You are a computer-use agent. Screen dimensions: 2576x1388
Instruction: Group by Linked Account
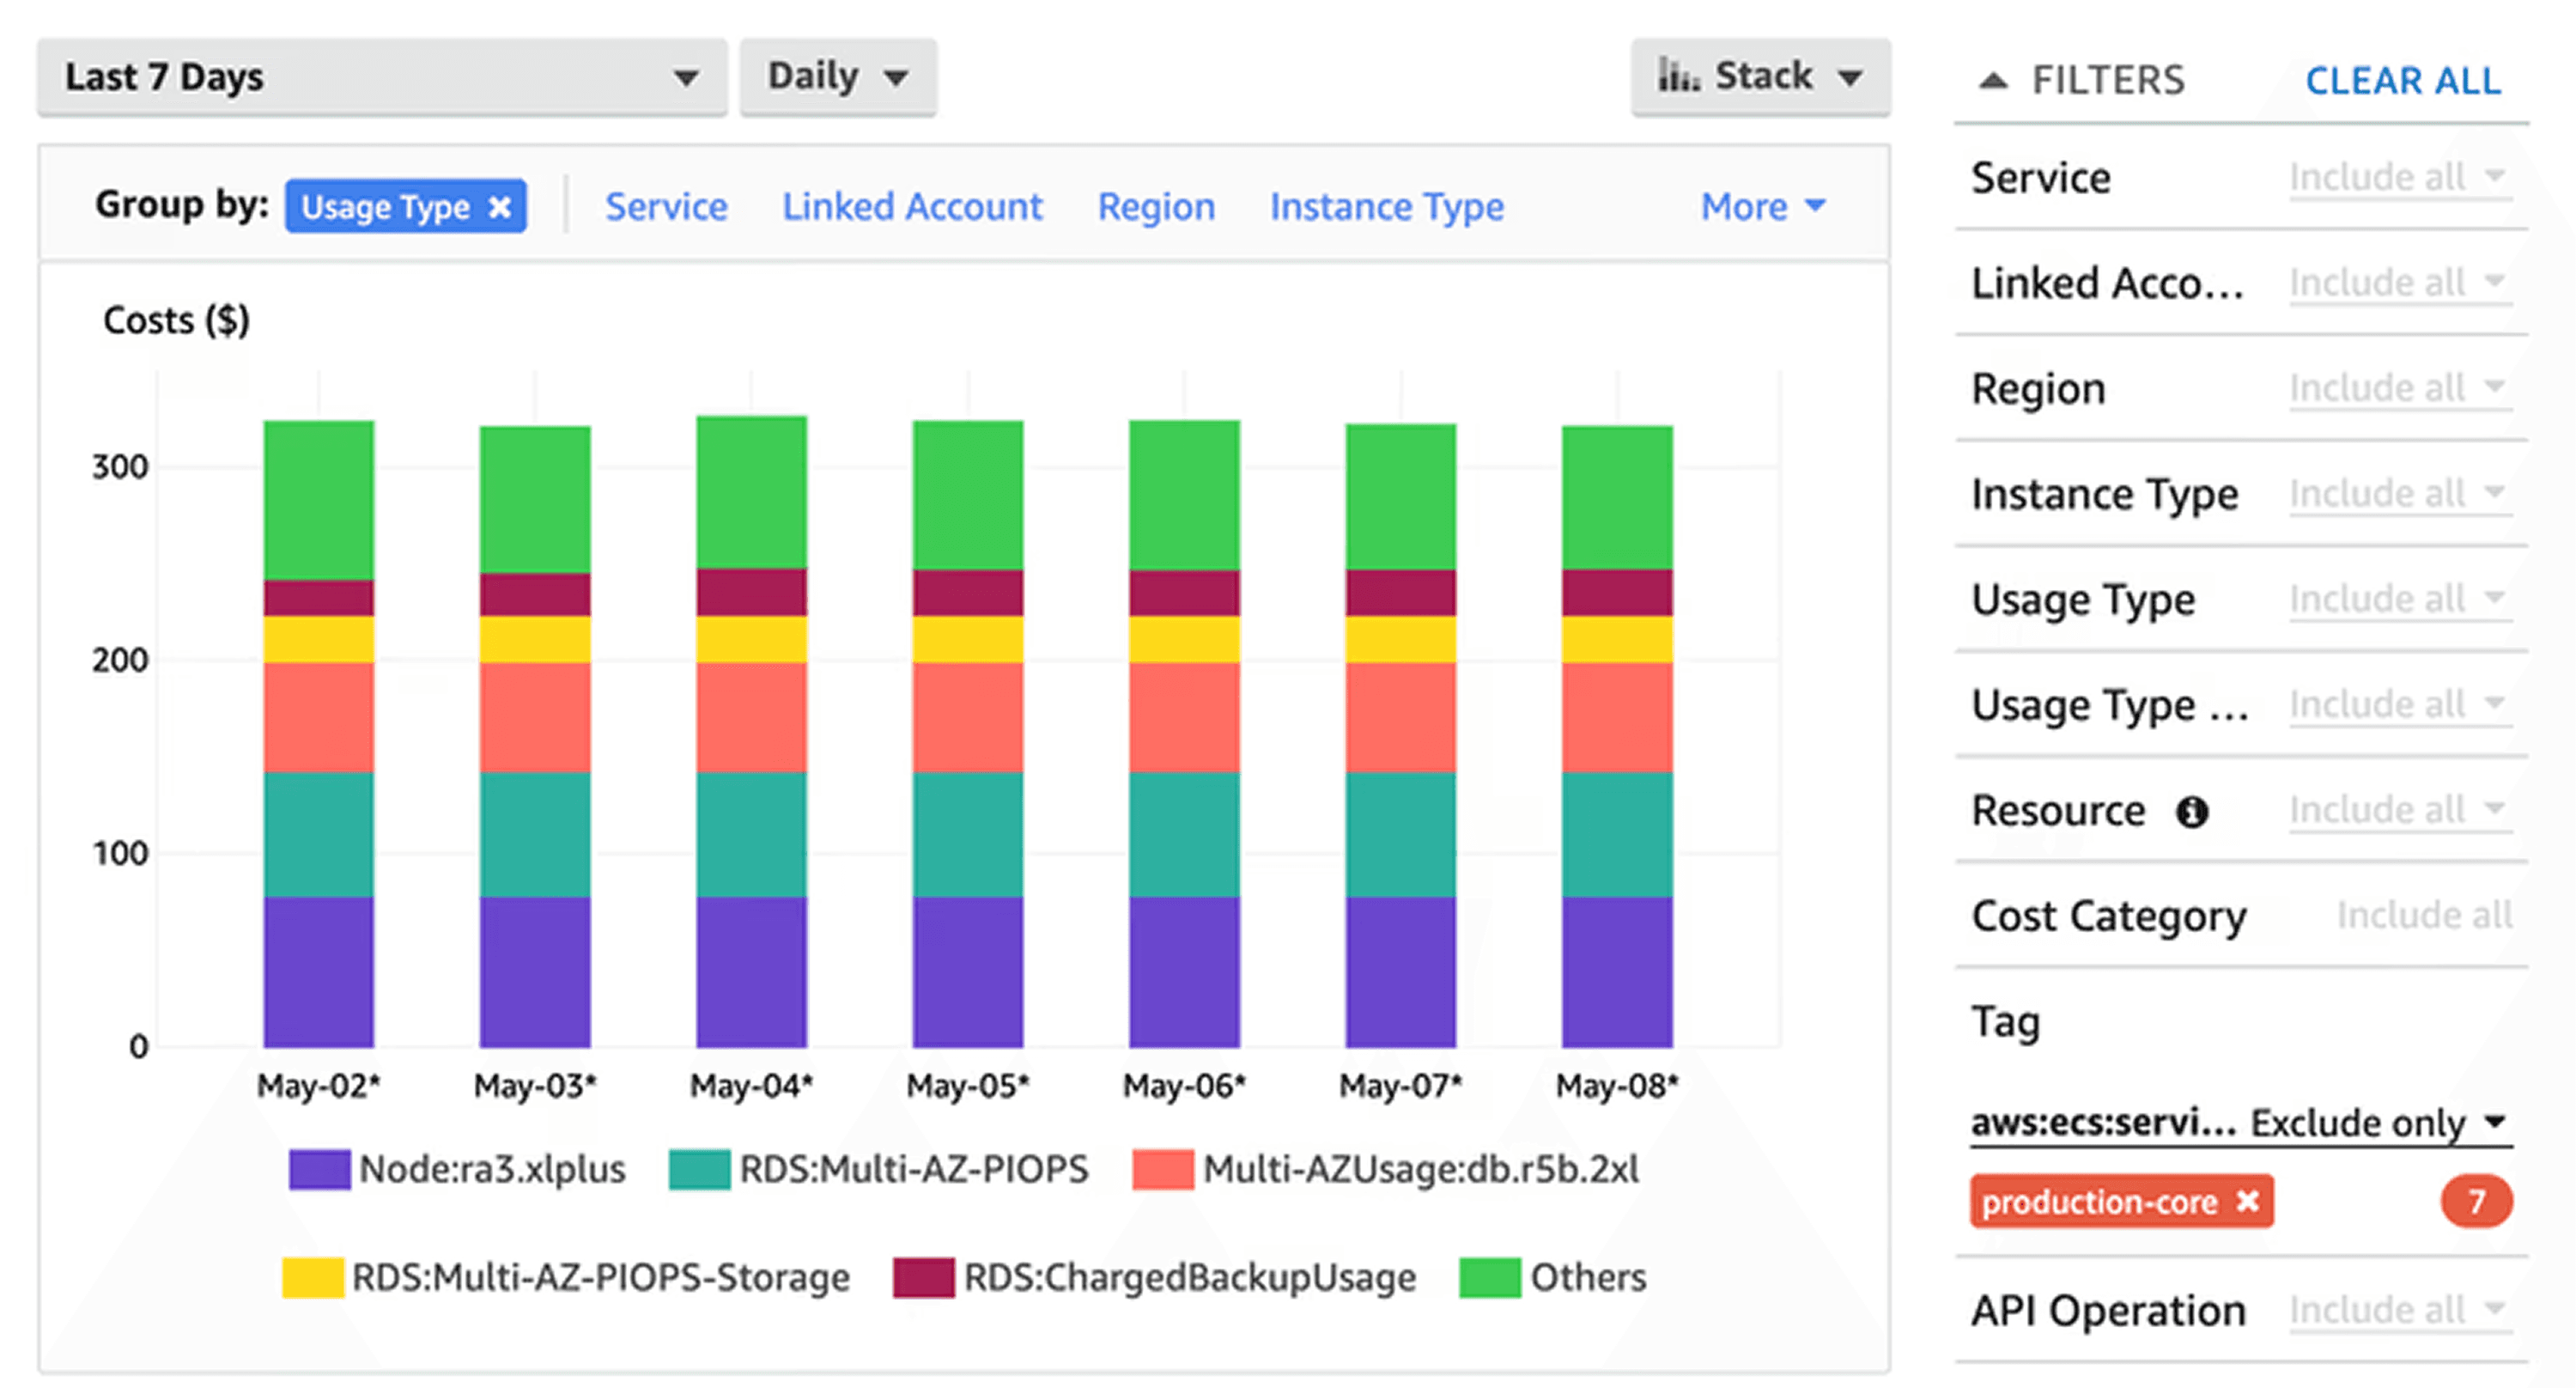[911, 207]
